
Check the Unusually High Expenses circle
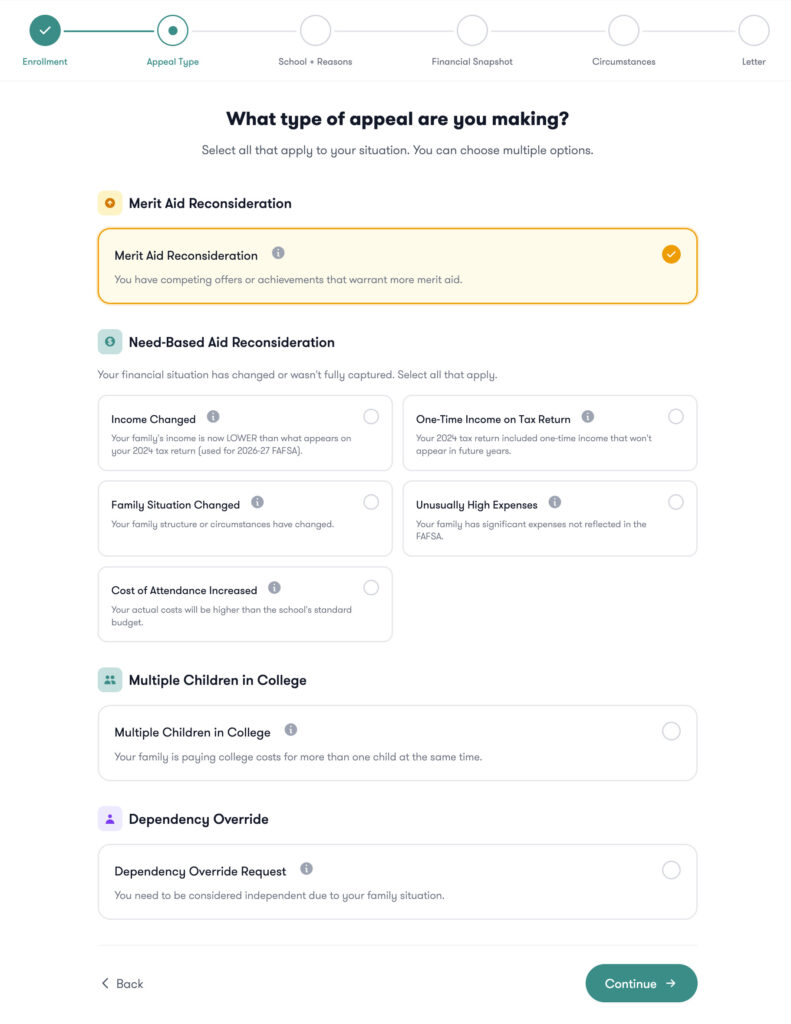676,502
